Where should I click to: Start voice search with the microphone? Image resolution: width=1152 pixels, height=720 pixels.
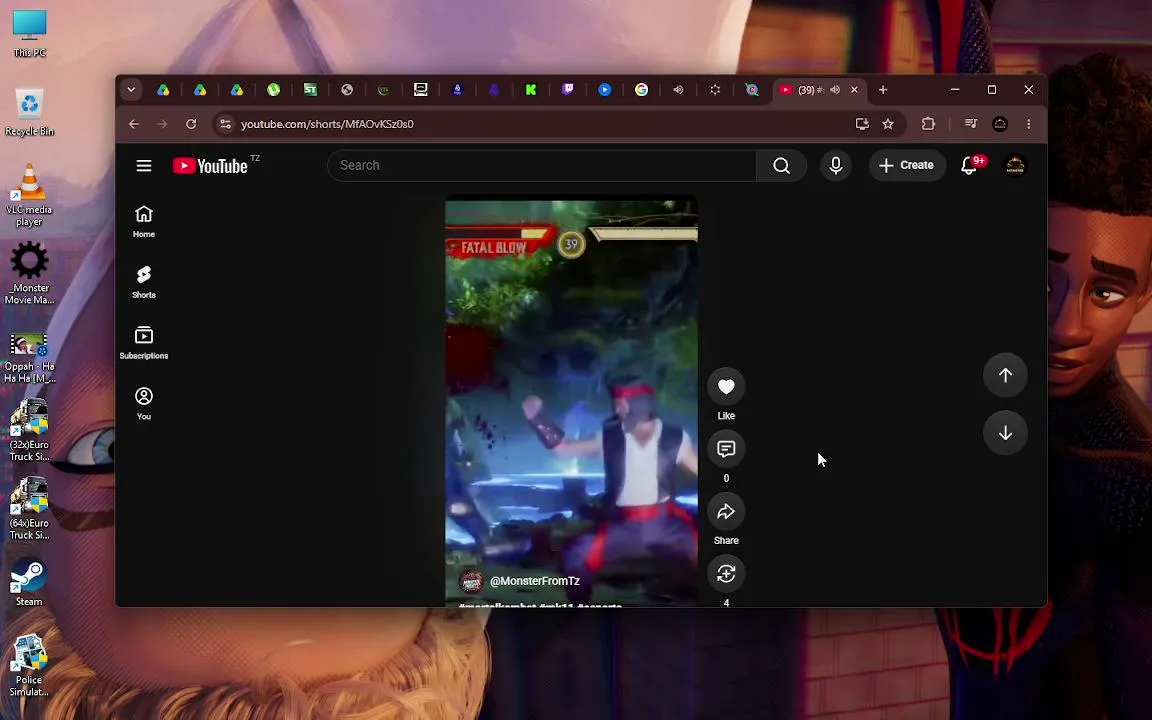[x=835, y=165]
